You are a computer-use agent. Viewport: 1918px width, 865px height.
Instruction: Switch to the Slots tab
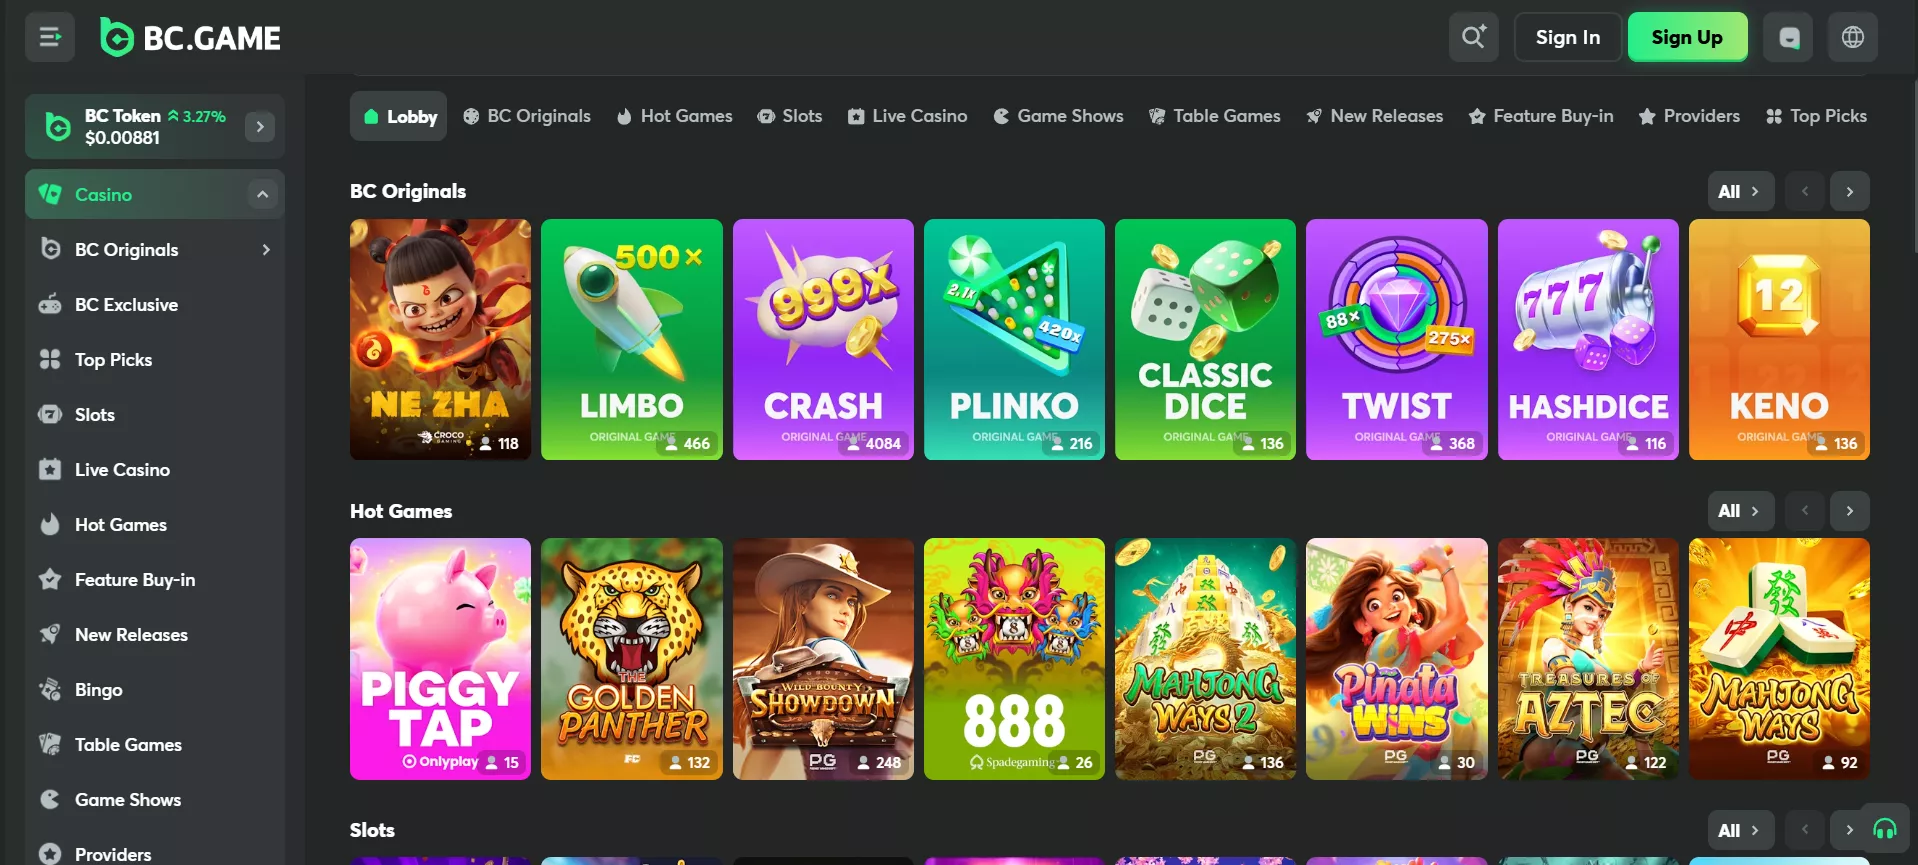point(790,116)
